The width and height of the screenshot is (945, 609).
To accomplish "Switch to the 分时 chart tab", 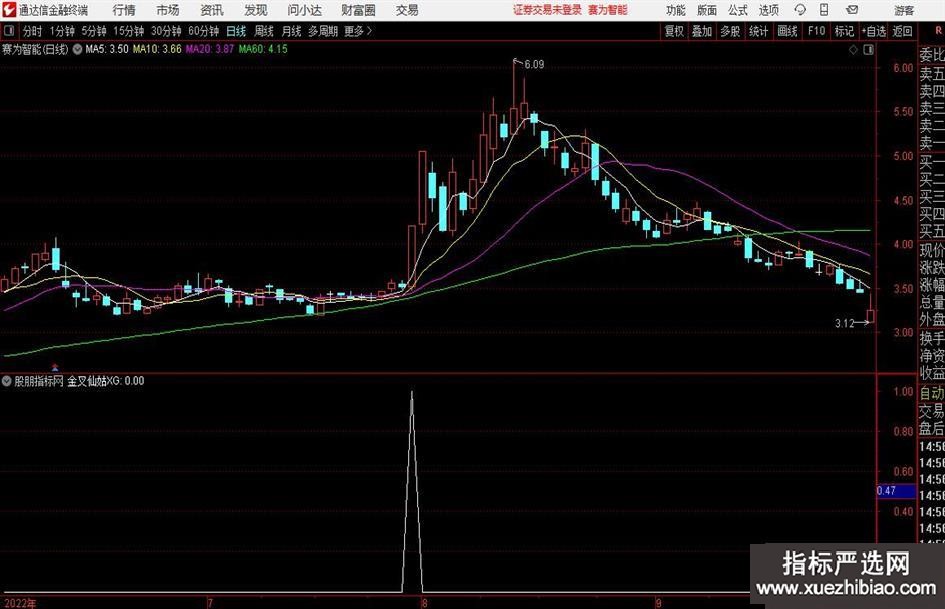I will tap(32, 31).
